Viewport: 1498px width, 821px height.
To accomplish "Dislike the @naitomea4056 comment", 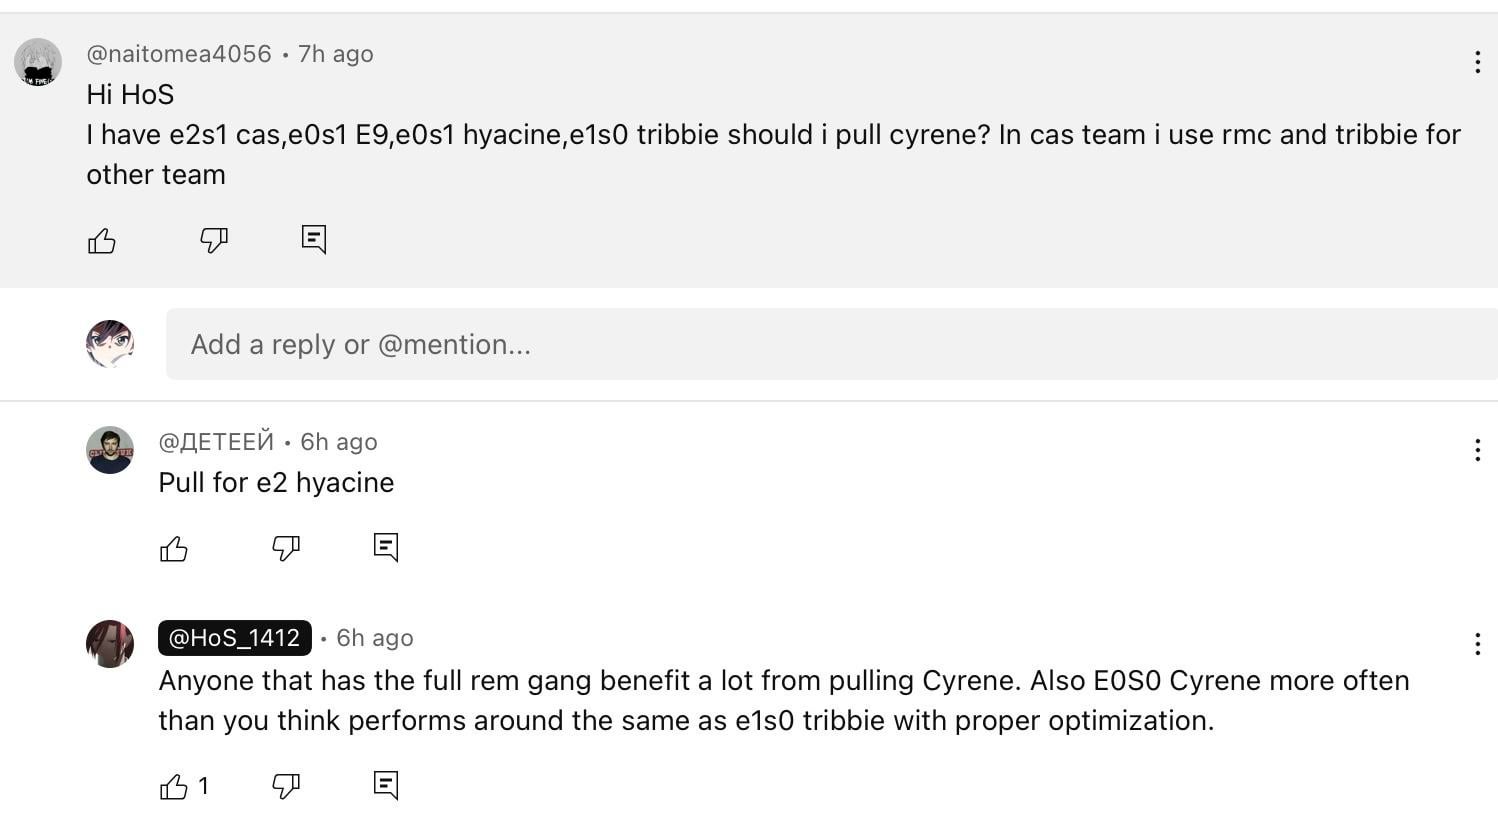I will [x=214, y=240].
